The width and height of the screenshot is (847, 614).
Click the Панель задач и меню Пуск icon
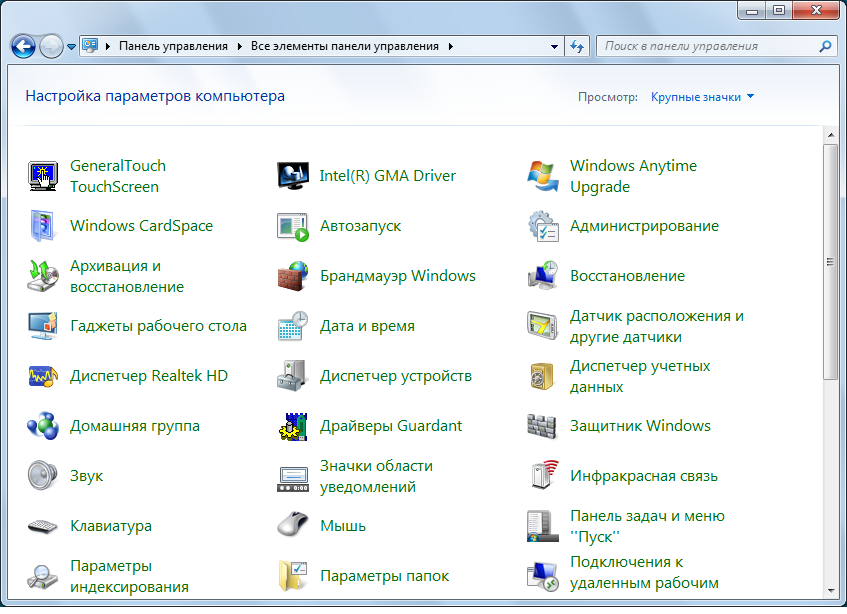tap(543, 526)
